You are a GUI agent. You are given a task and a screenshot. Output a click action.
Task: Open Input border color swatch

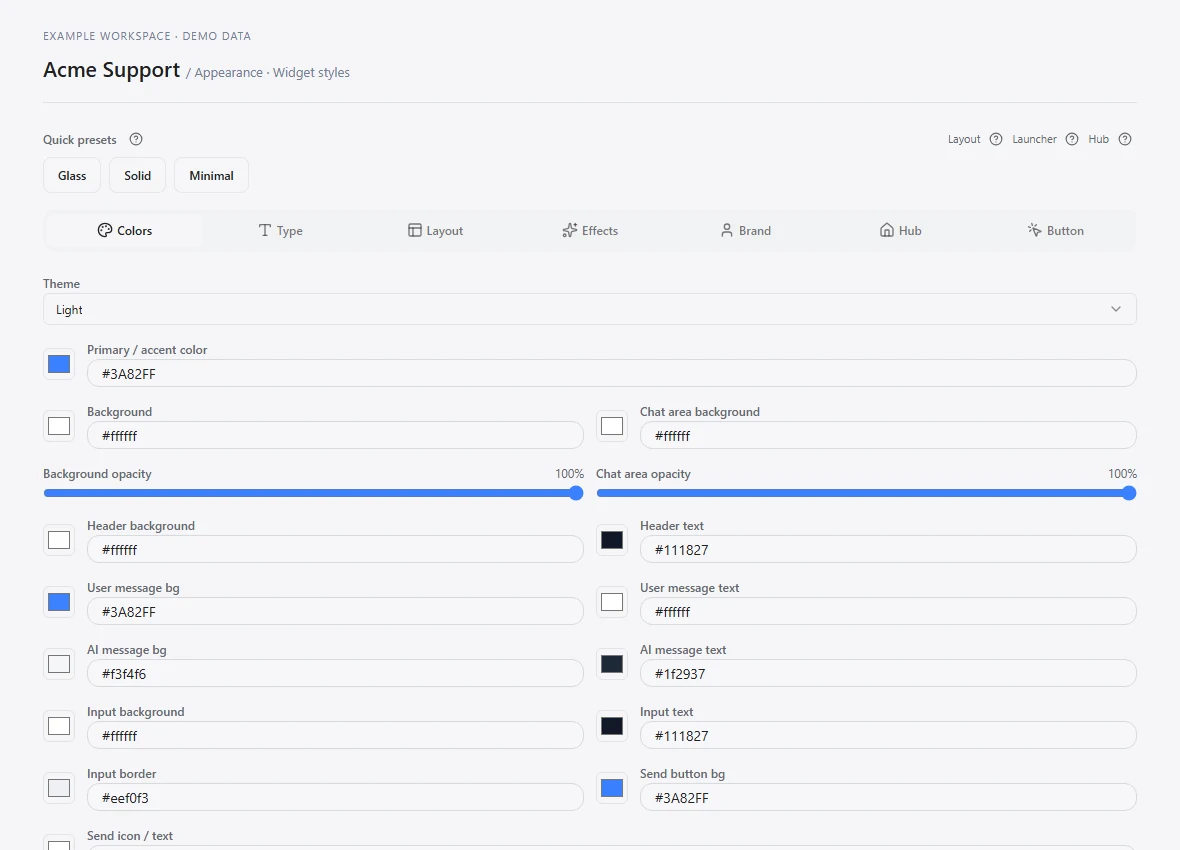pyautogui.click(x=59, y=788)
